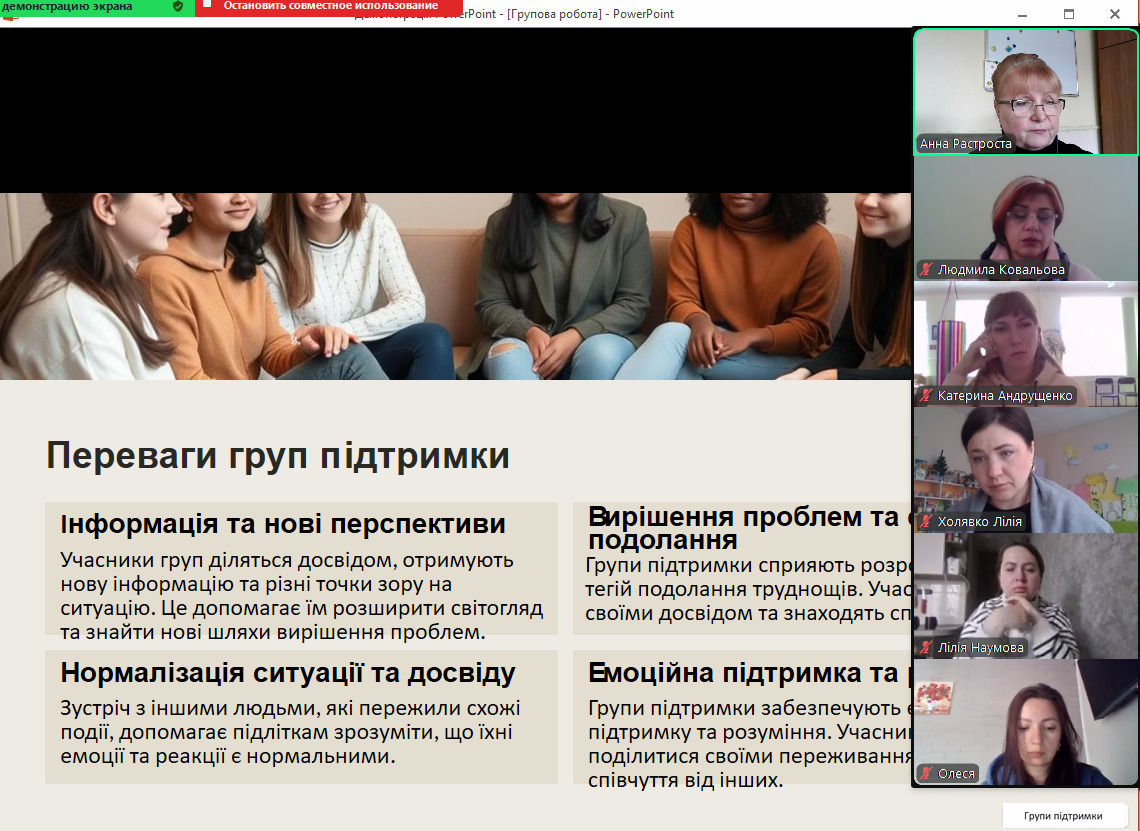Click the muted microphone icon beside Катерина Андрущенко
Image resolution: width=1140 pixels, height=831 pixels.
coord(926,396)
